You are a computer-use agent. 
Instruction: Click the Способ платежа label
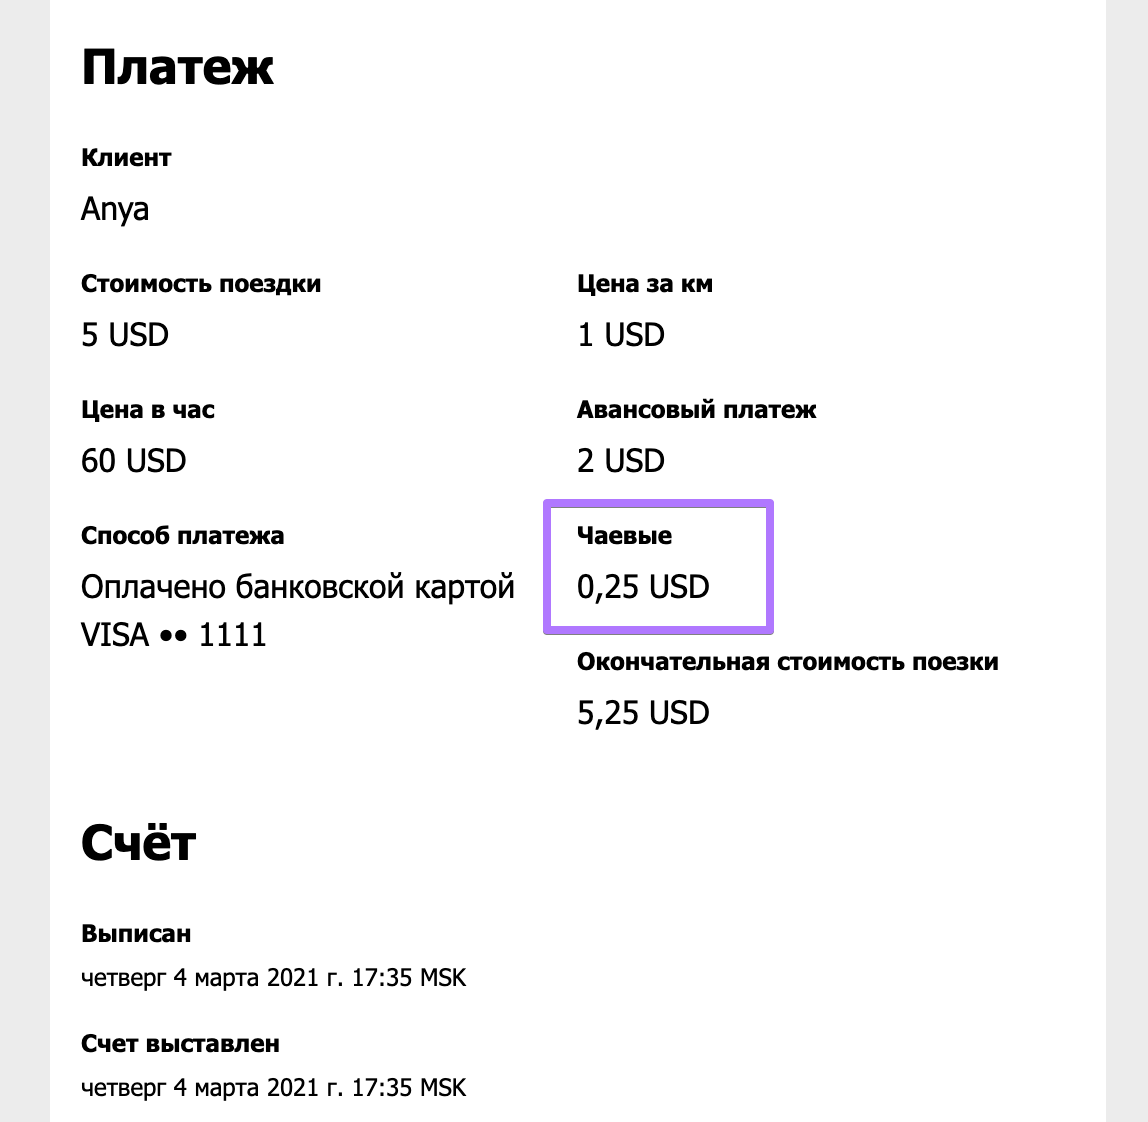coord(182,535)
